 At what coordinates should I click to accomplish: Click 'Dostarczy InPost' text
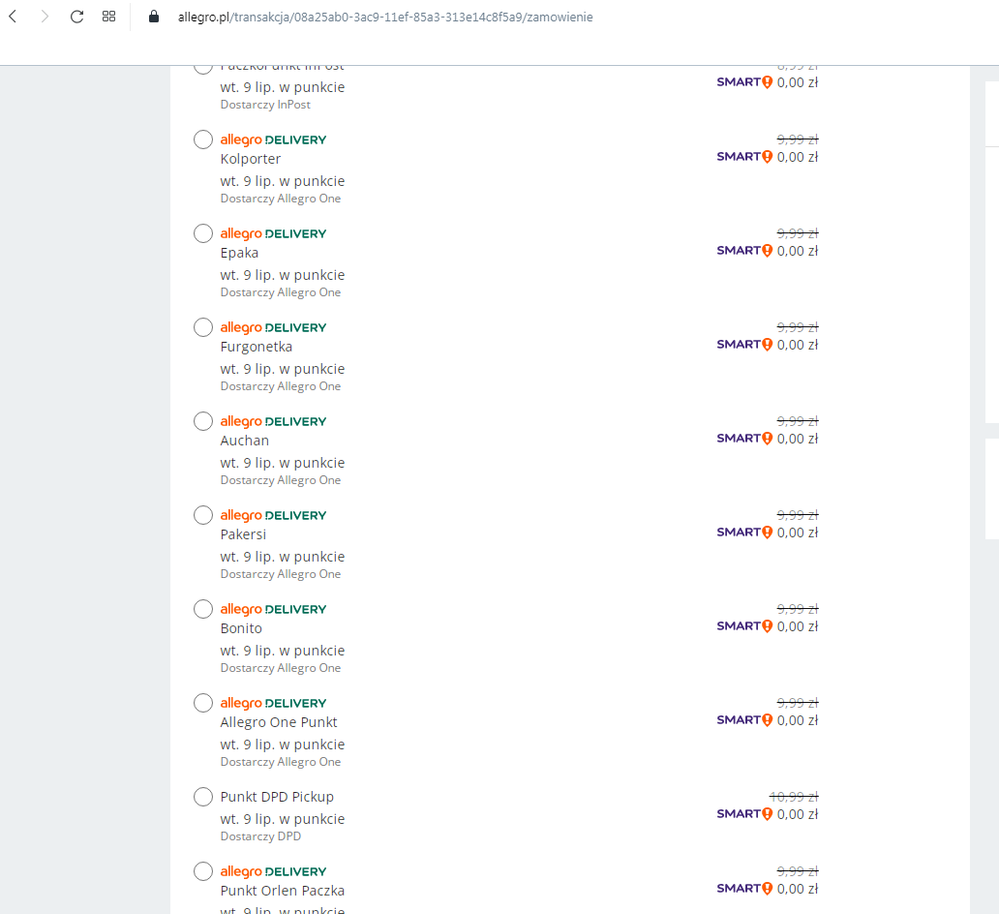[265, 105]
